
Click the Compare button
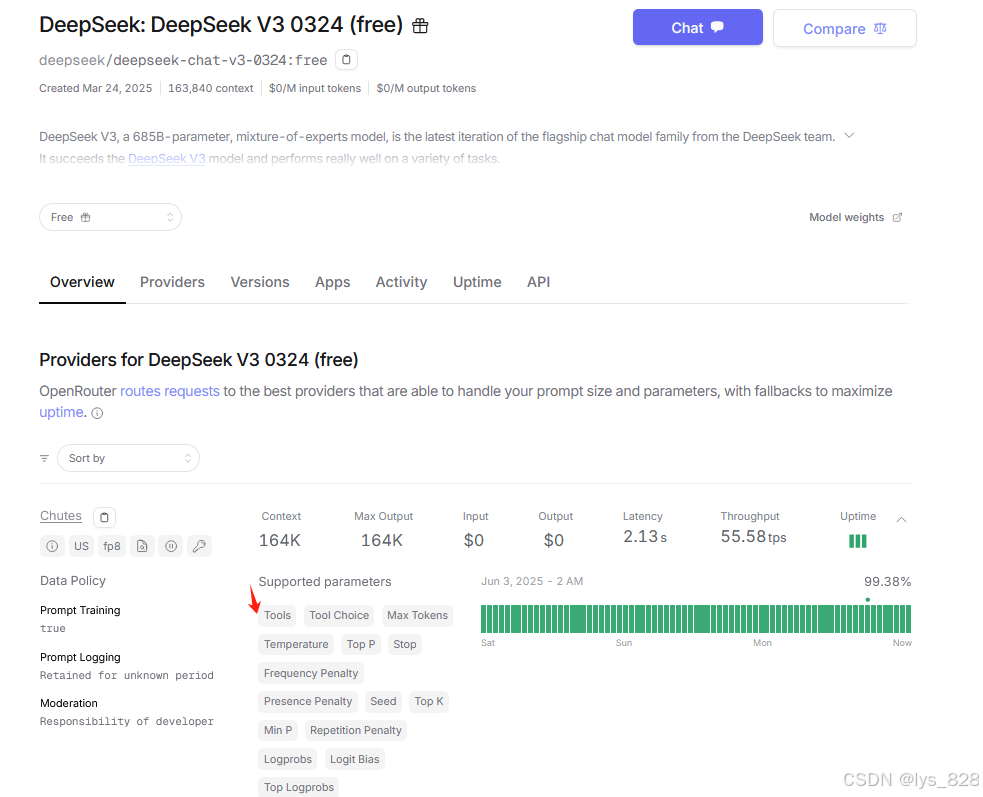pyautogui.click(x=844, y=28)
